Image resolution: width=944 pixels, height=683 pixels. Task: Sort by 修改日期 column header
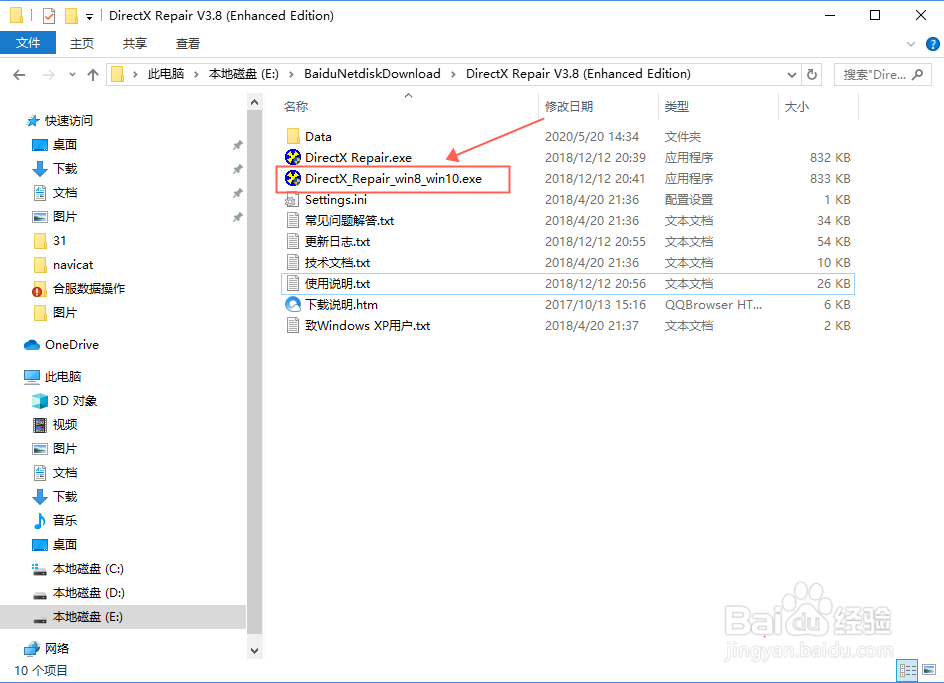tap(569, 107)
